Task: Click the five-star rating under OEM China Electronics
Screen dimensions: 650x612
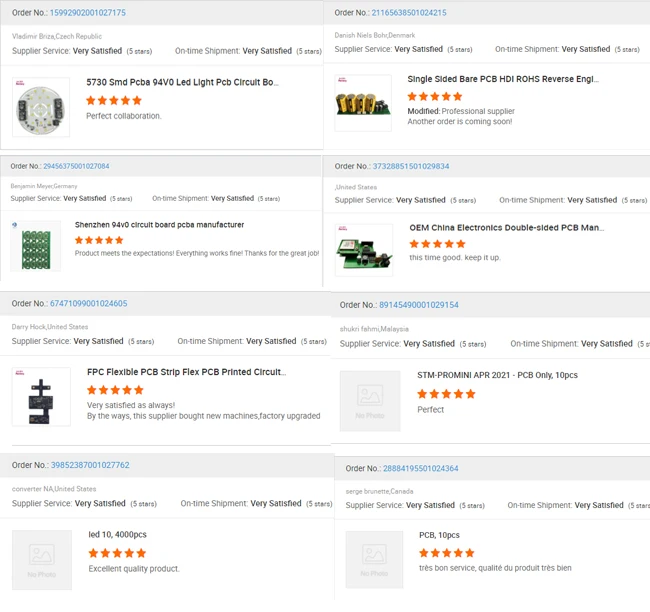Action: [437, 244]
